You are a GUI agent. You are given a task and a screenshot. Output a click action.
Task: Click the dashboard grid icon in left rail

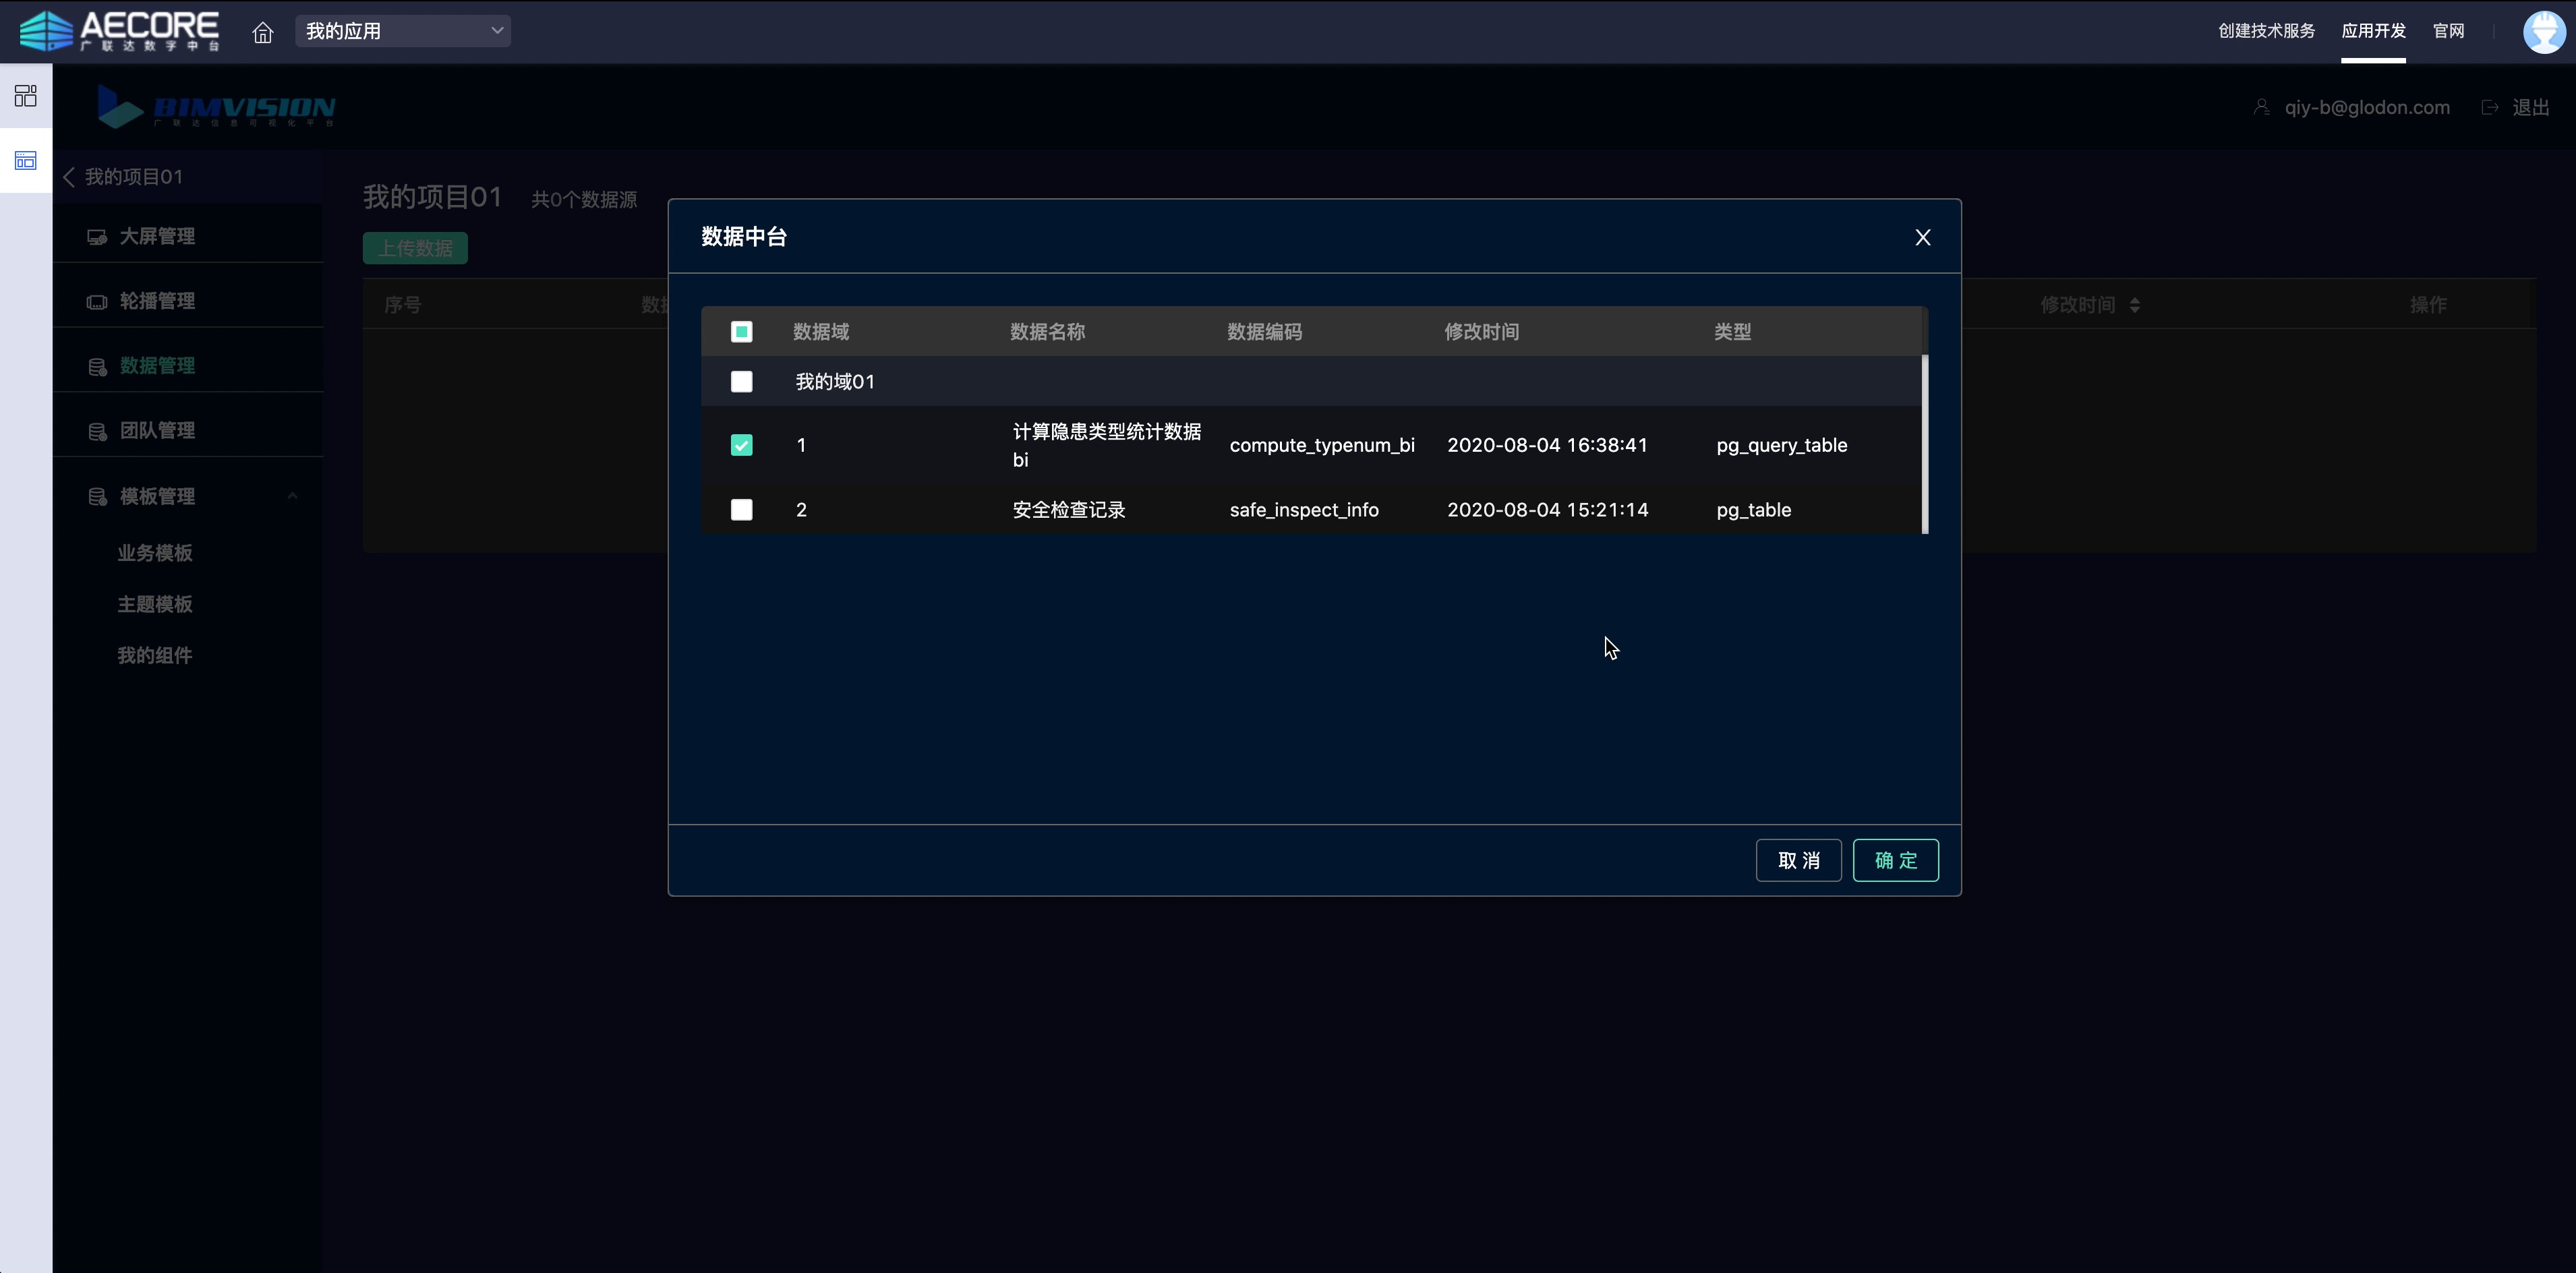(26, 96)
